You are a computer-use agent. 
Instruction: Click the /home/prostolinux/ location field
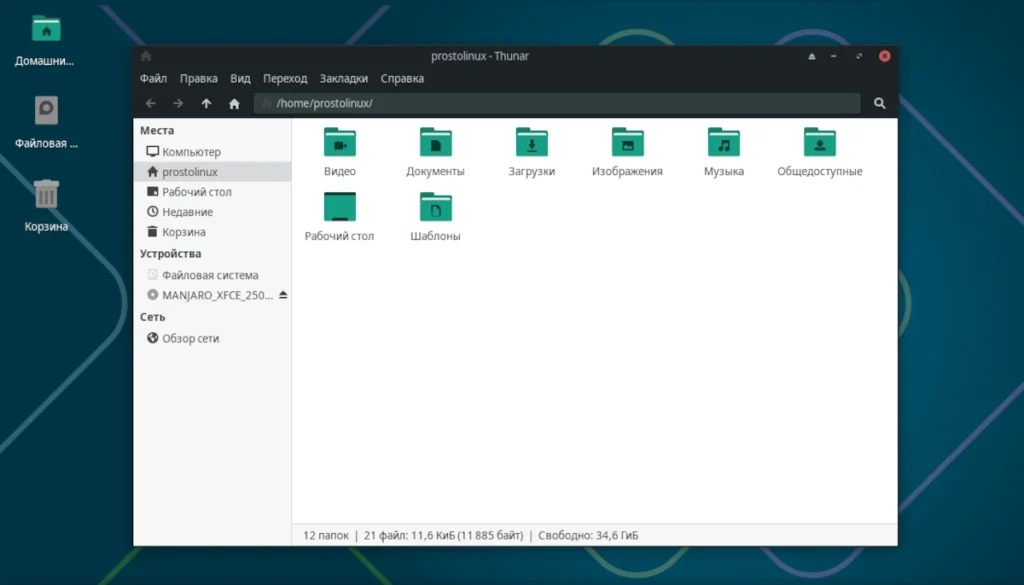click(x=557, y=103)
